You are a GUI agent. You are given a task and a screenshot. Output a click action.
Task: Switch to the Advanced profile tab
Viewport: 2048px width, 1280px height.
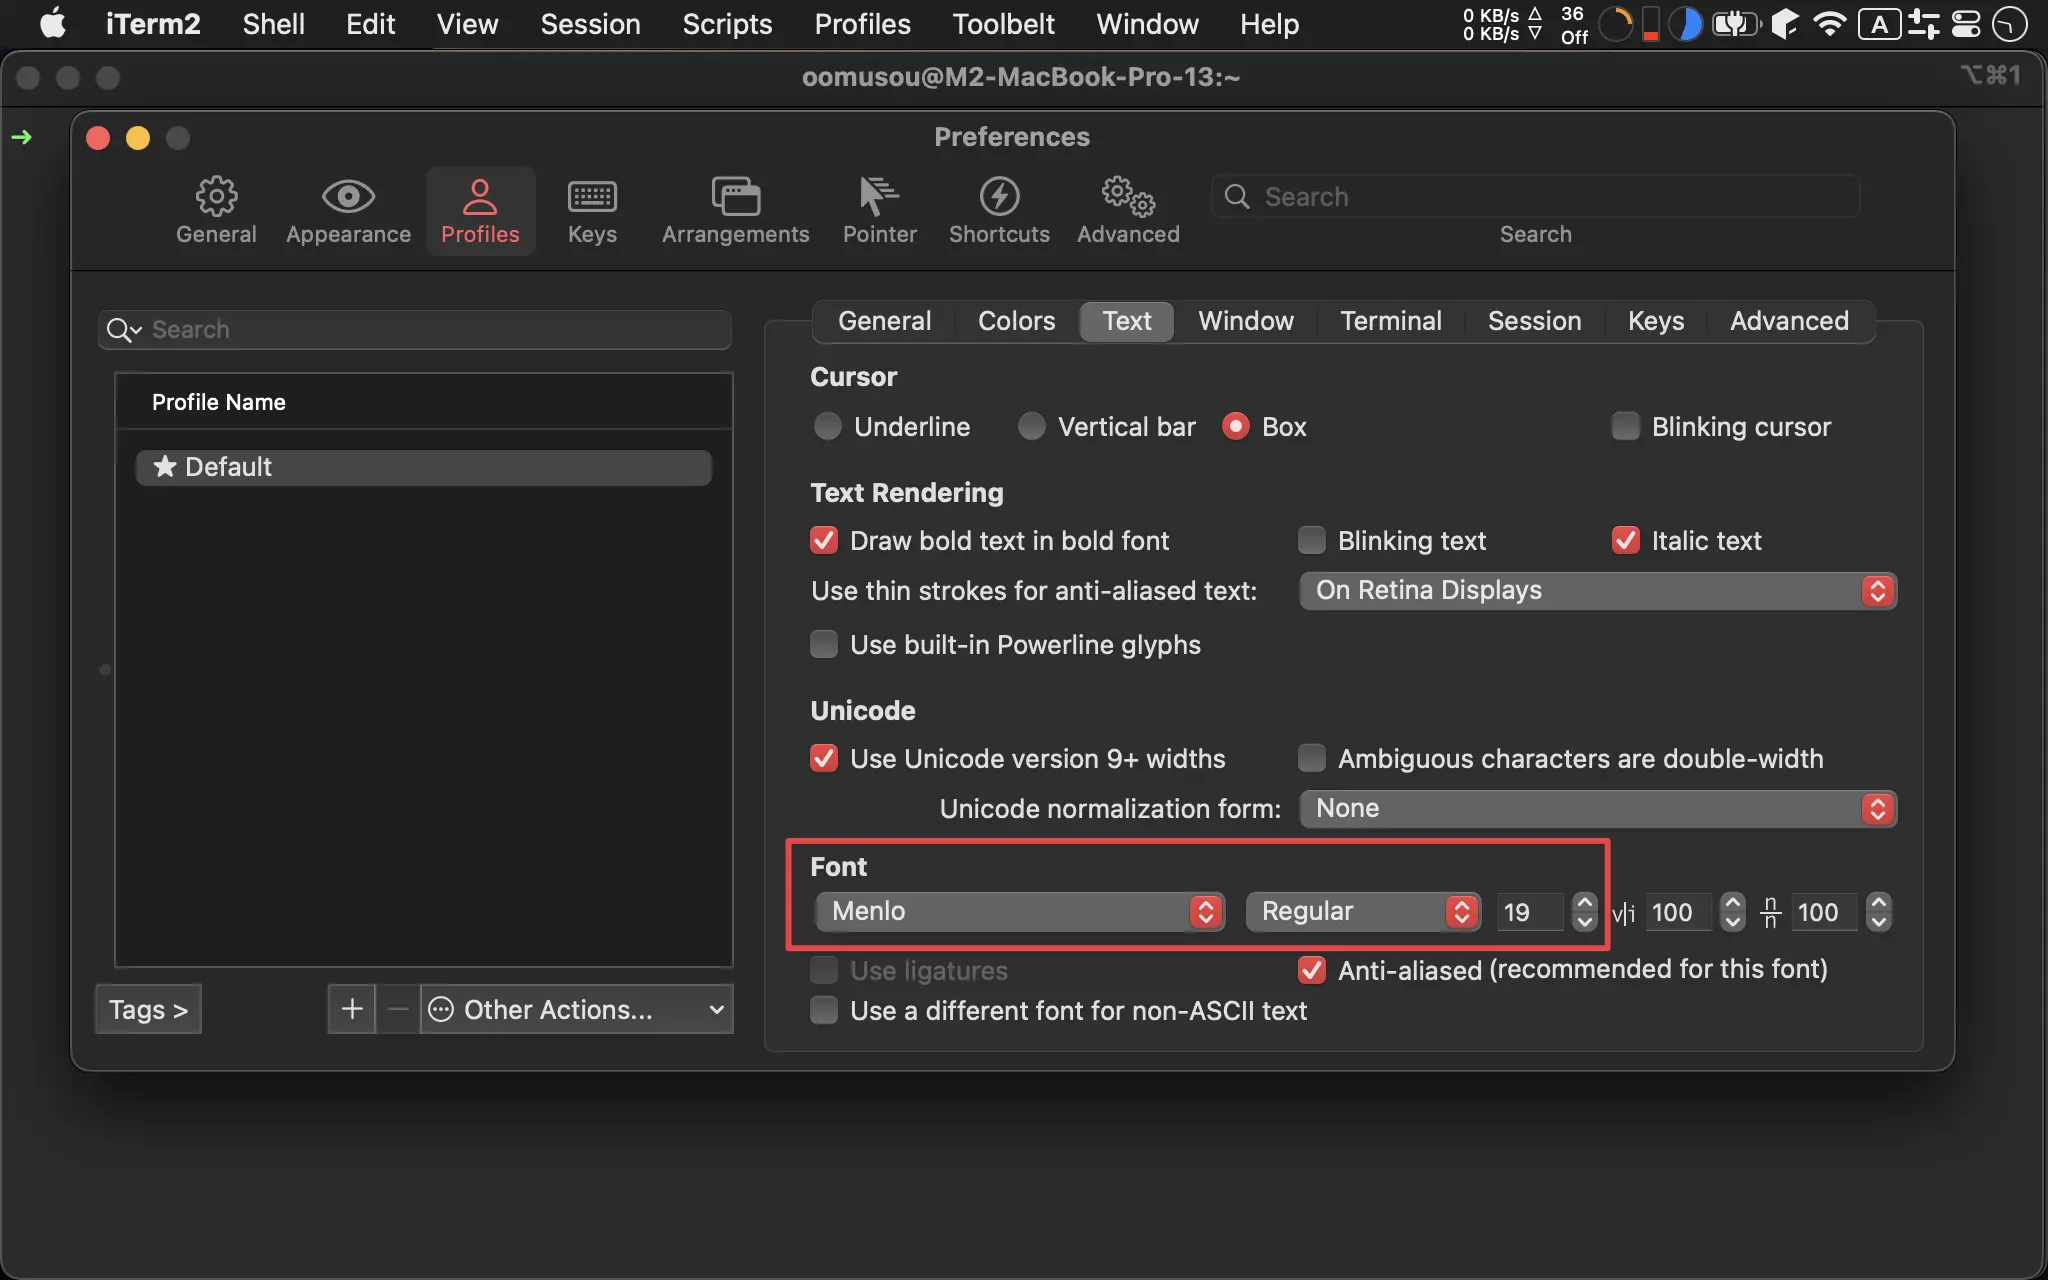coord(1789,321)
